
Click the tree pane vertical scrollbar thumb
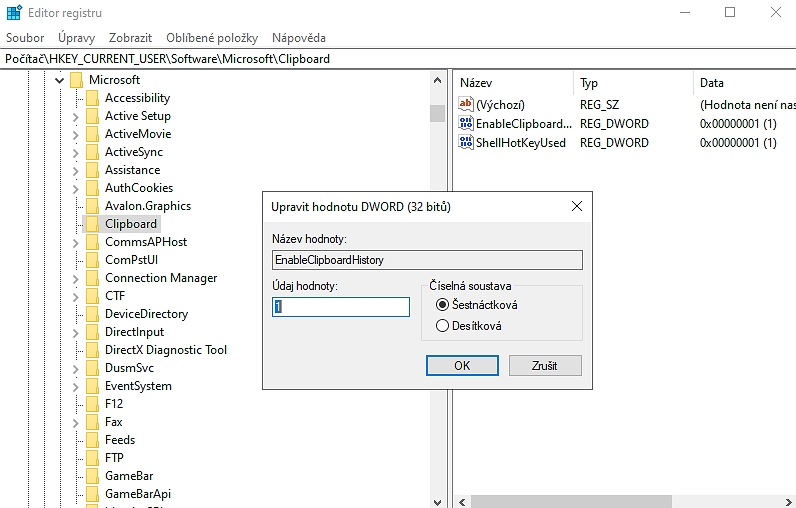click(x=438, y=113)
